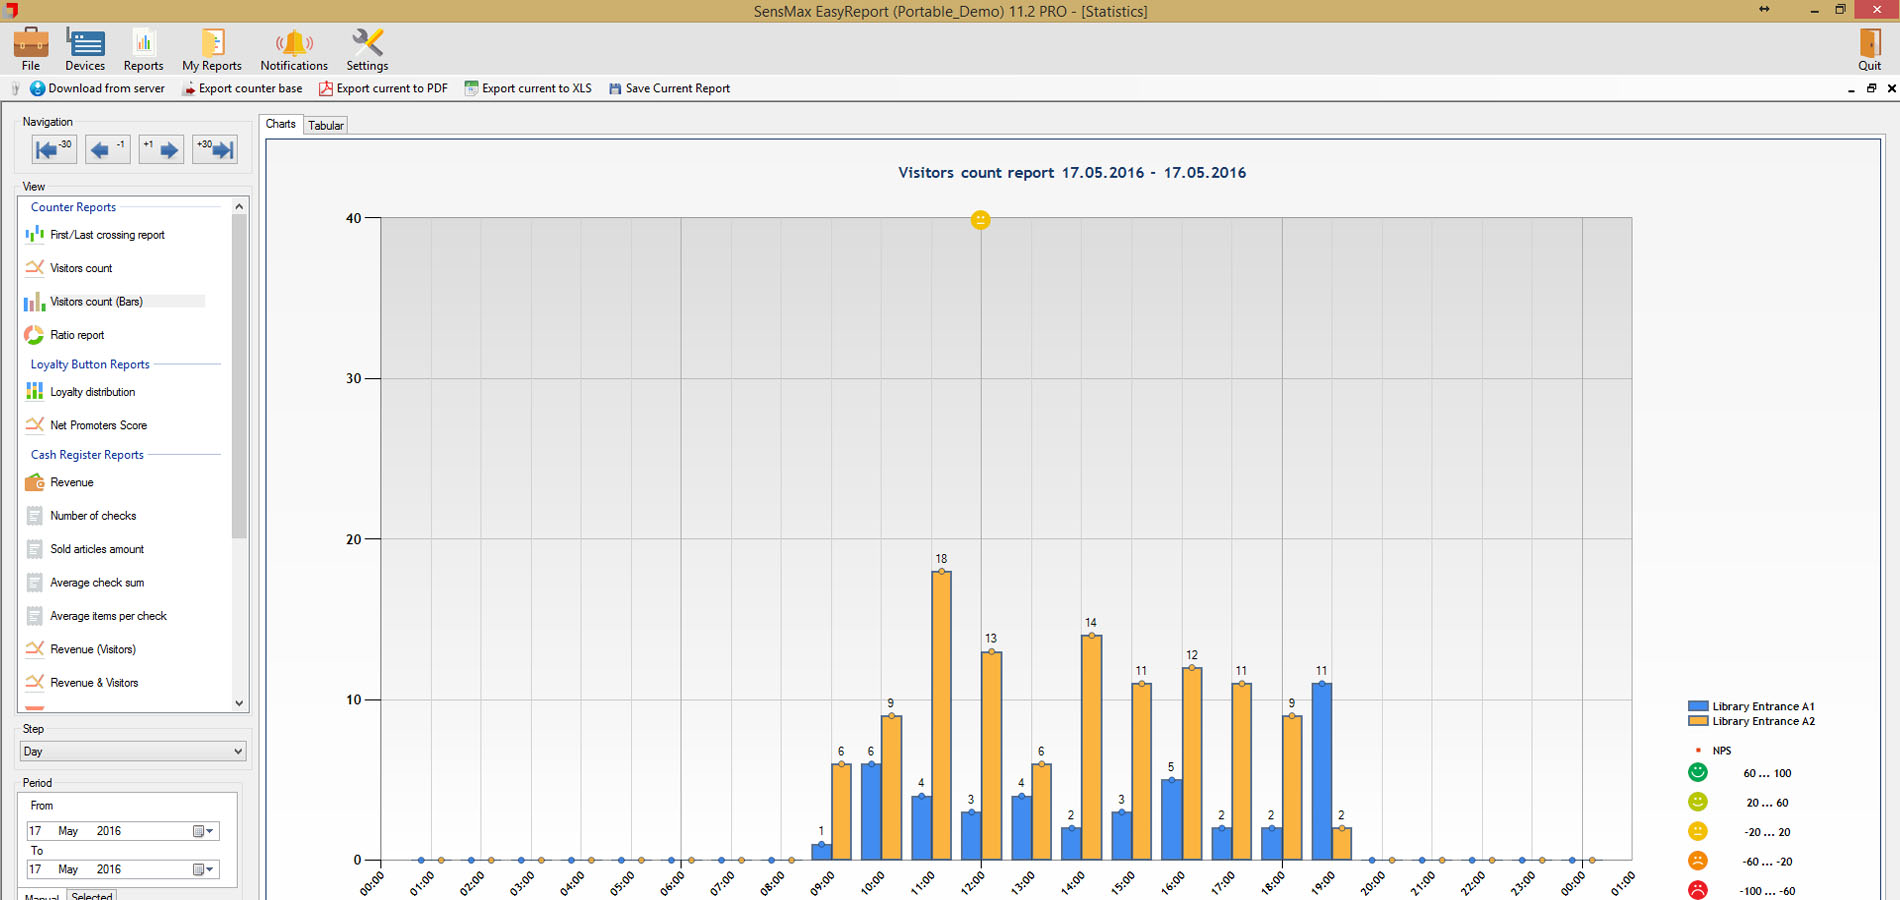1900x900 pixels.
Task: Switch to the Manual tab
Action: 42,896
